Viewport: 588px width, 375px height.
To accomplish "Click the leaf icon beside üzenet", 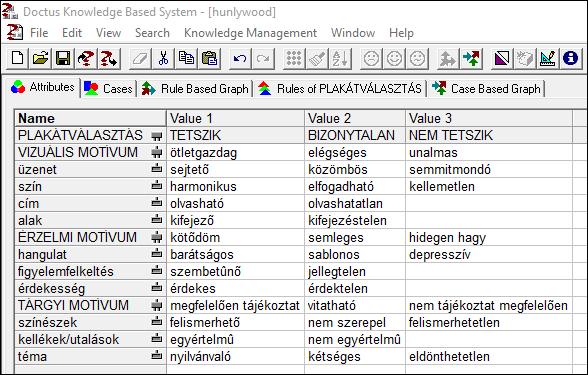I will 157,169.
